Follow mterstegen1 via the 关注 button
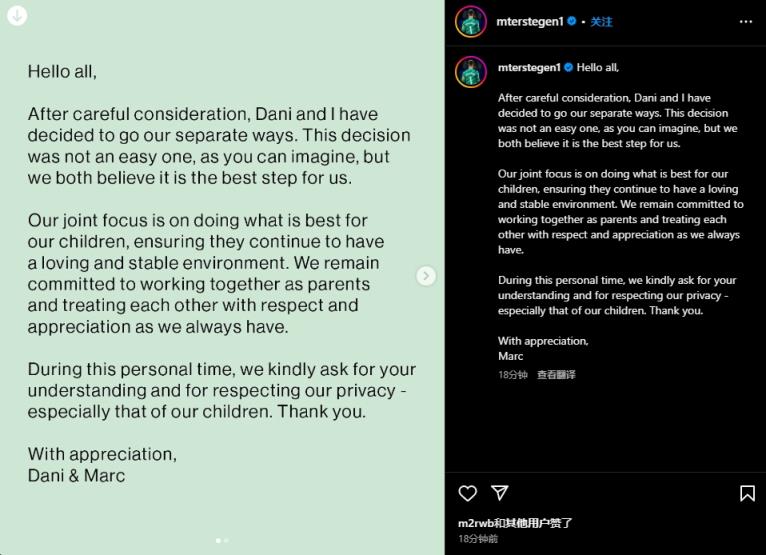Image resolution: width=766 pixels, height=555 pixels. point(601,22)
